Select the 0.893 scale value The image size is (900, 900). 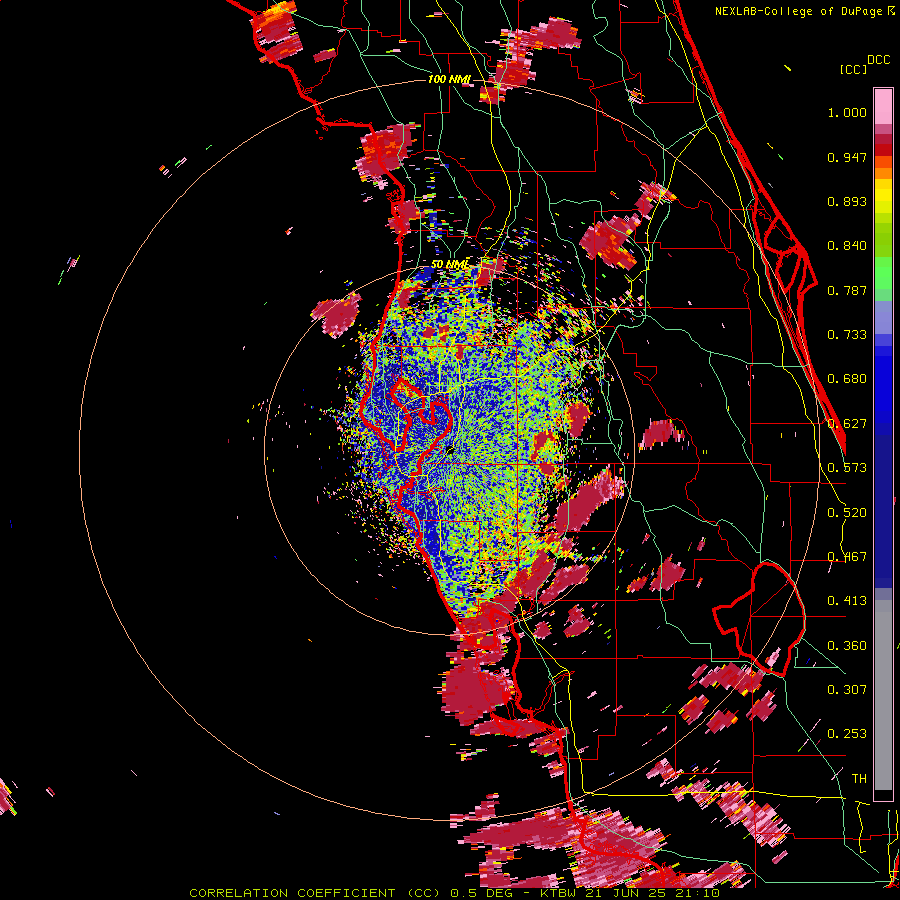pyautogui.click(x=847, y=201)
